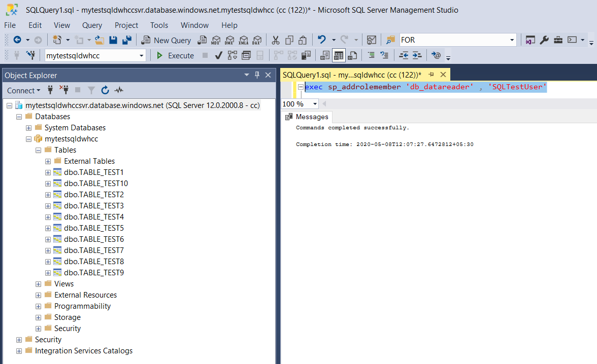Click the Parse checkmark icon
The height and width of the screenshot is (364, 597).
point(218,56)
